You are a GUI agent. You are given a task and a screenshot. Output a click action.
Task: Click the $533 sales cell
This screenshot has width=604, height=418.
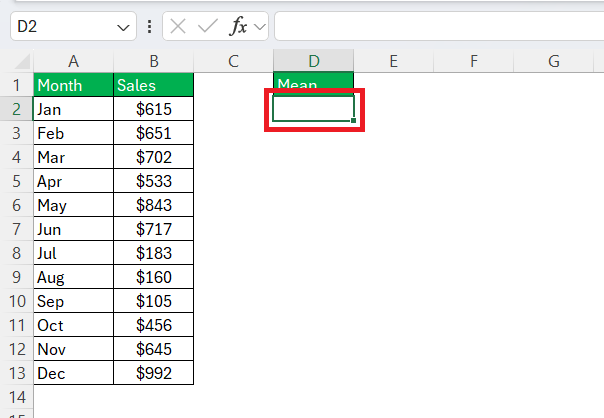pyautogui.click(x=154, y=181)
